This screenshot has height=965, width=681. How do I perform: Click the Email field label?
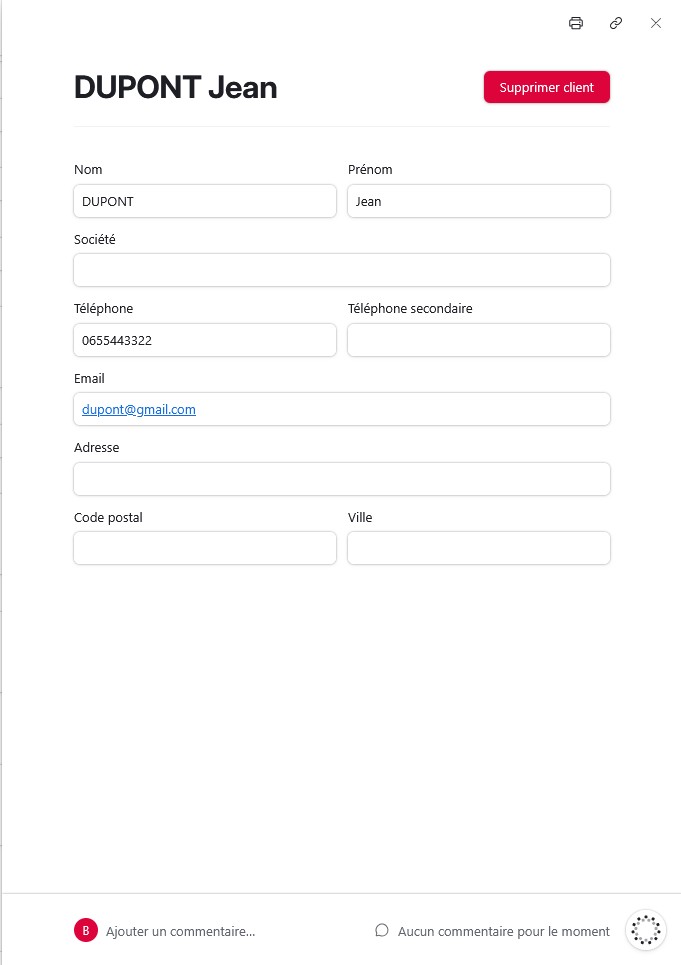pos(89,379)
